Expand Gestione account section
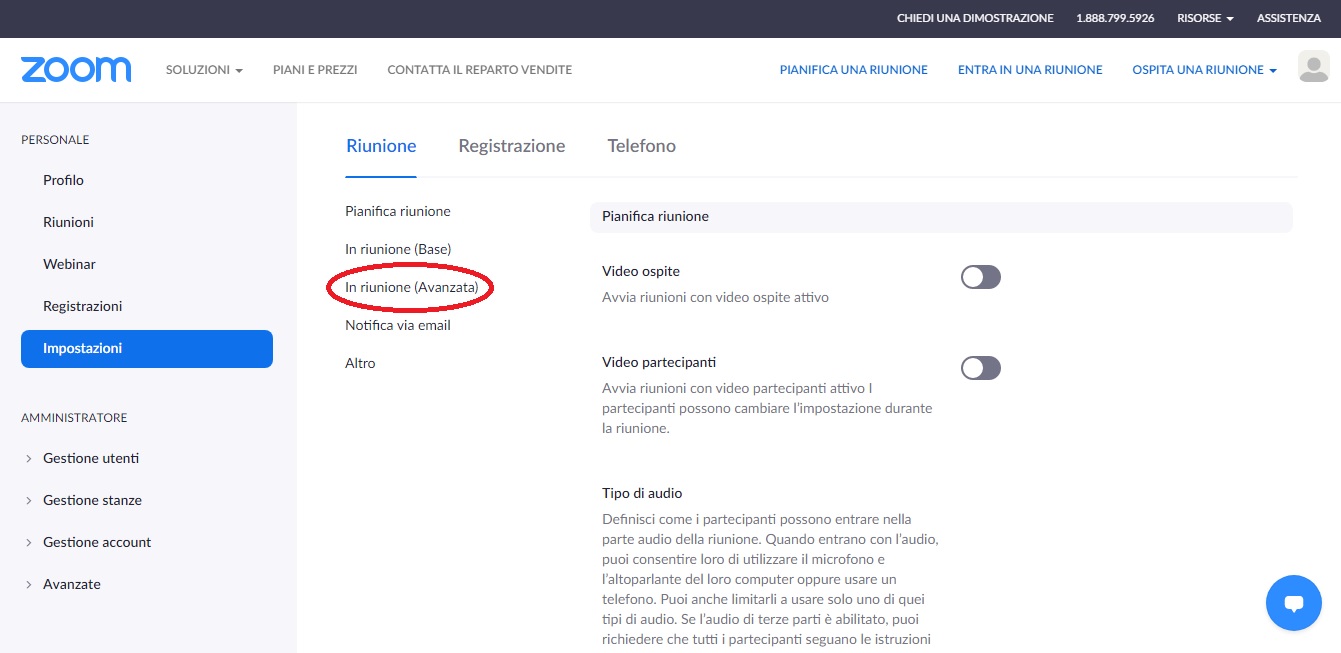The width and height of the screenshot is (1341, 653). (x=96, y=542)
